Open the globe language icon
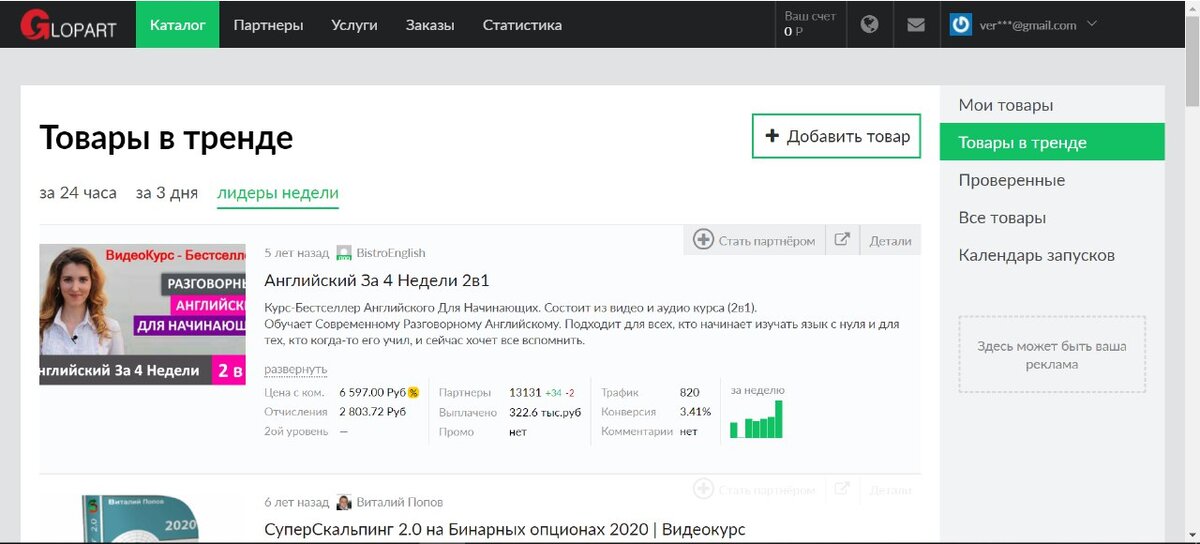1200x544 pixels. tap(870, 25)
